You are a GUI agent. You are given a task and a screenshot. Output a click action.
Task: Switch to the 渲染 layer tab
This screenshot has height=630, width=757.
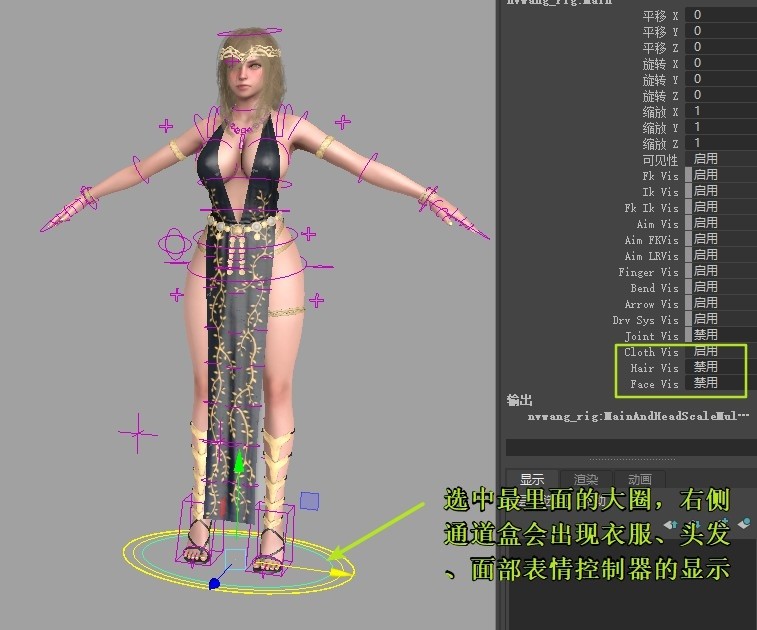point(586,479)
